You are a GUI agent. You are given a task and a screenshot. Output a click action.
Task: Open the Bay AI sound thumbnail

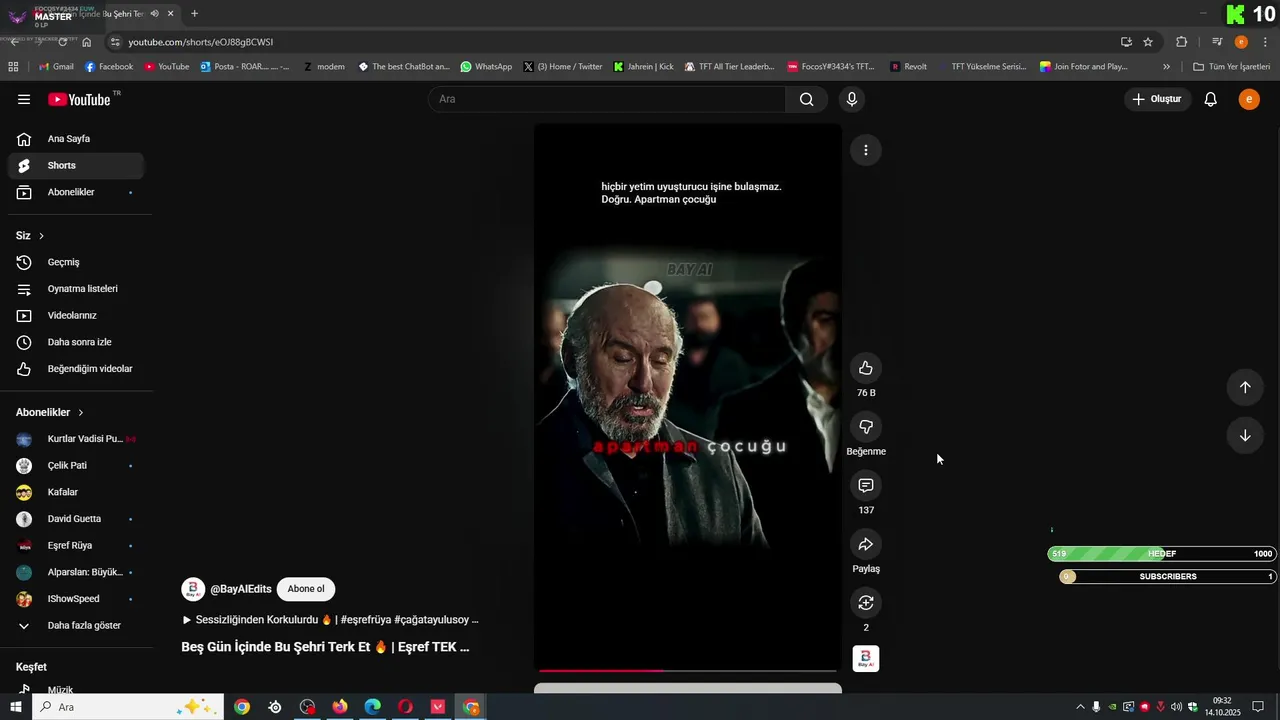click(866, 659)
